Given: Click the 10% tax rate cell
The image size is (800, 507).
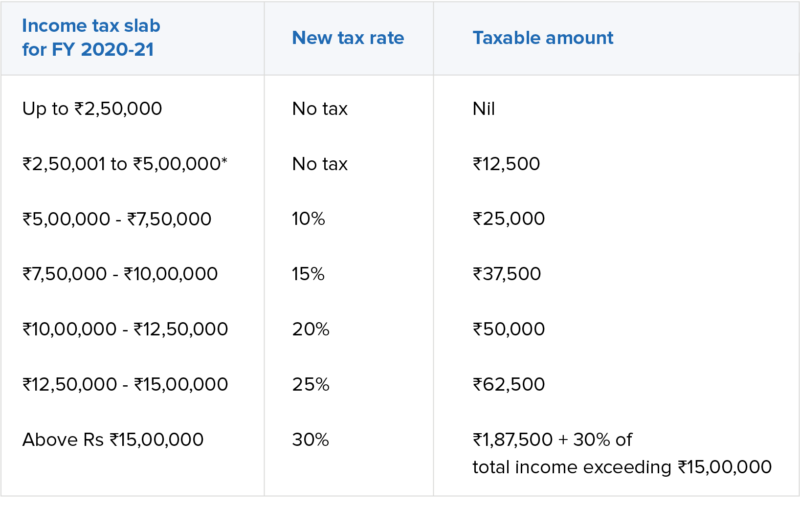Looking at the screenshot, I should (x=308, y=218).
